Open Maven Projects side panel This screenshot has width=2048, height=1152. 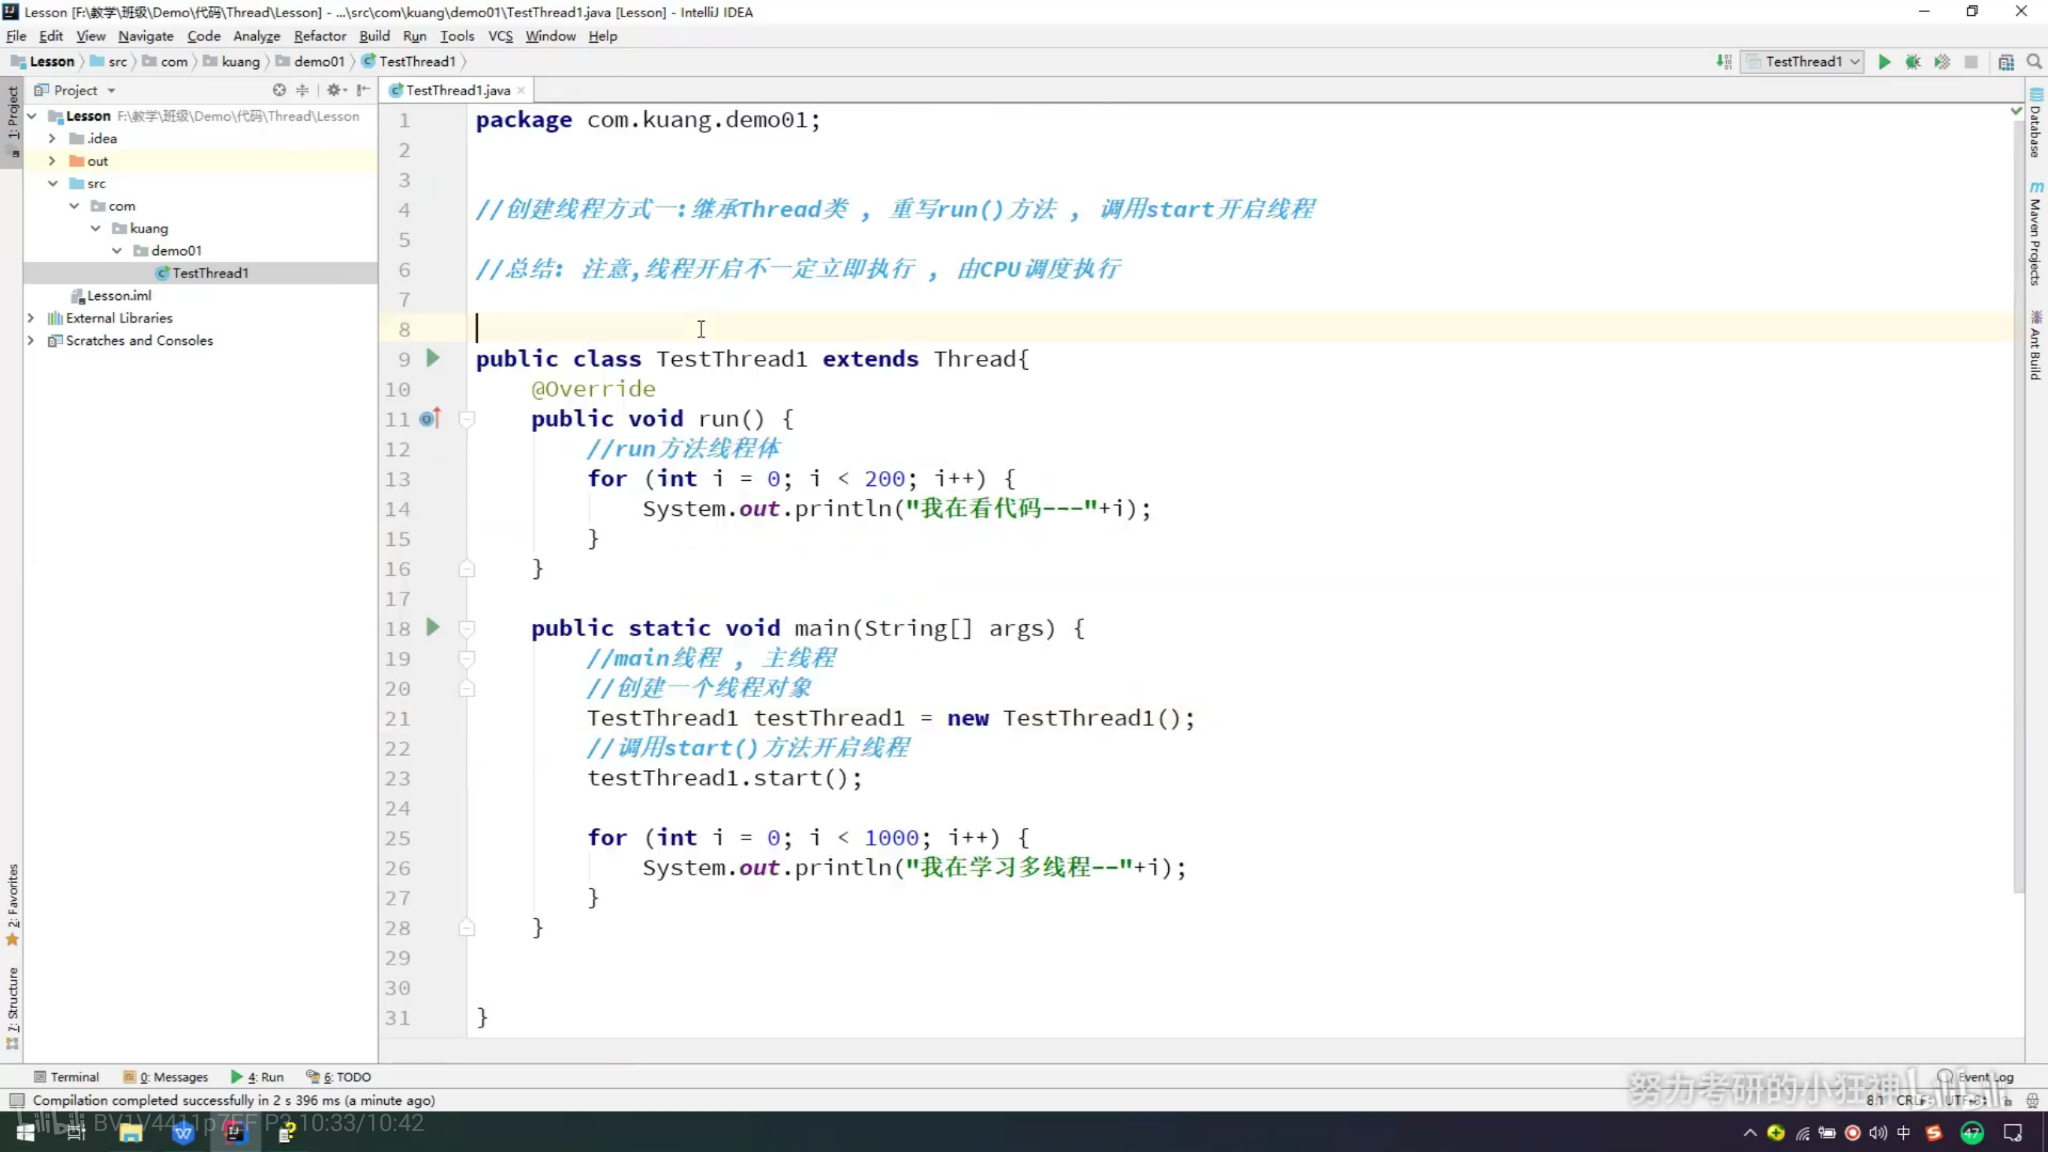[x=2036, y=234]
